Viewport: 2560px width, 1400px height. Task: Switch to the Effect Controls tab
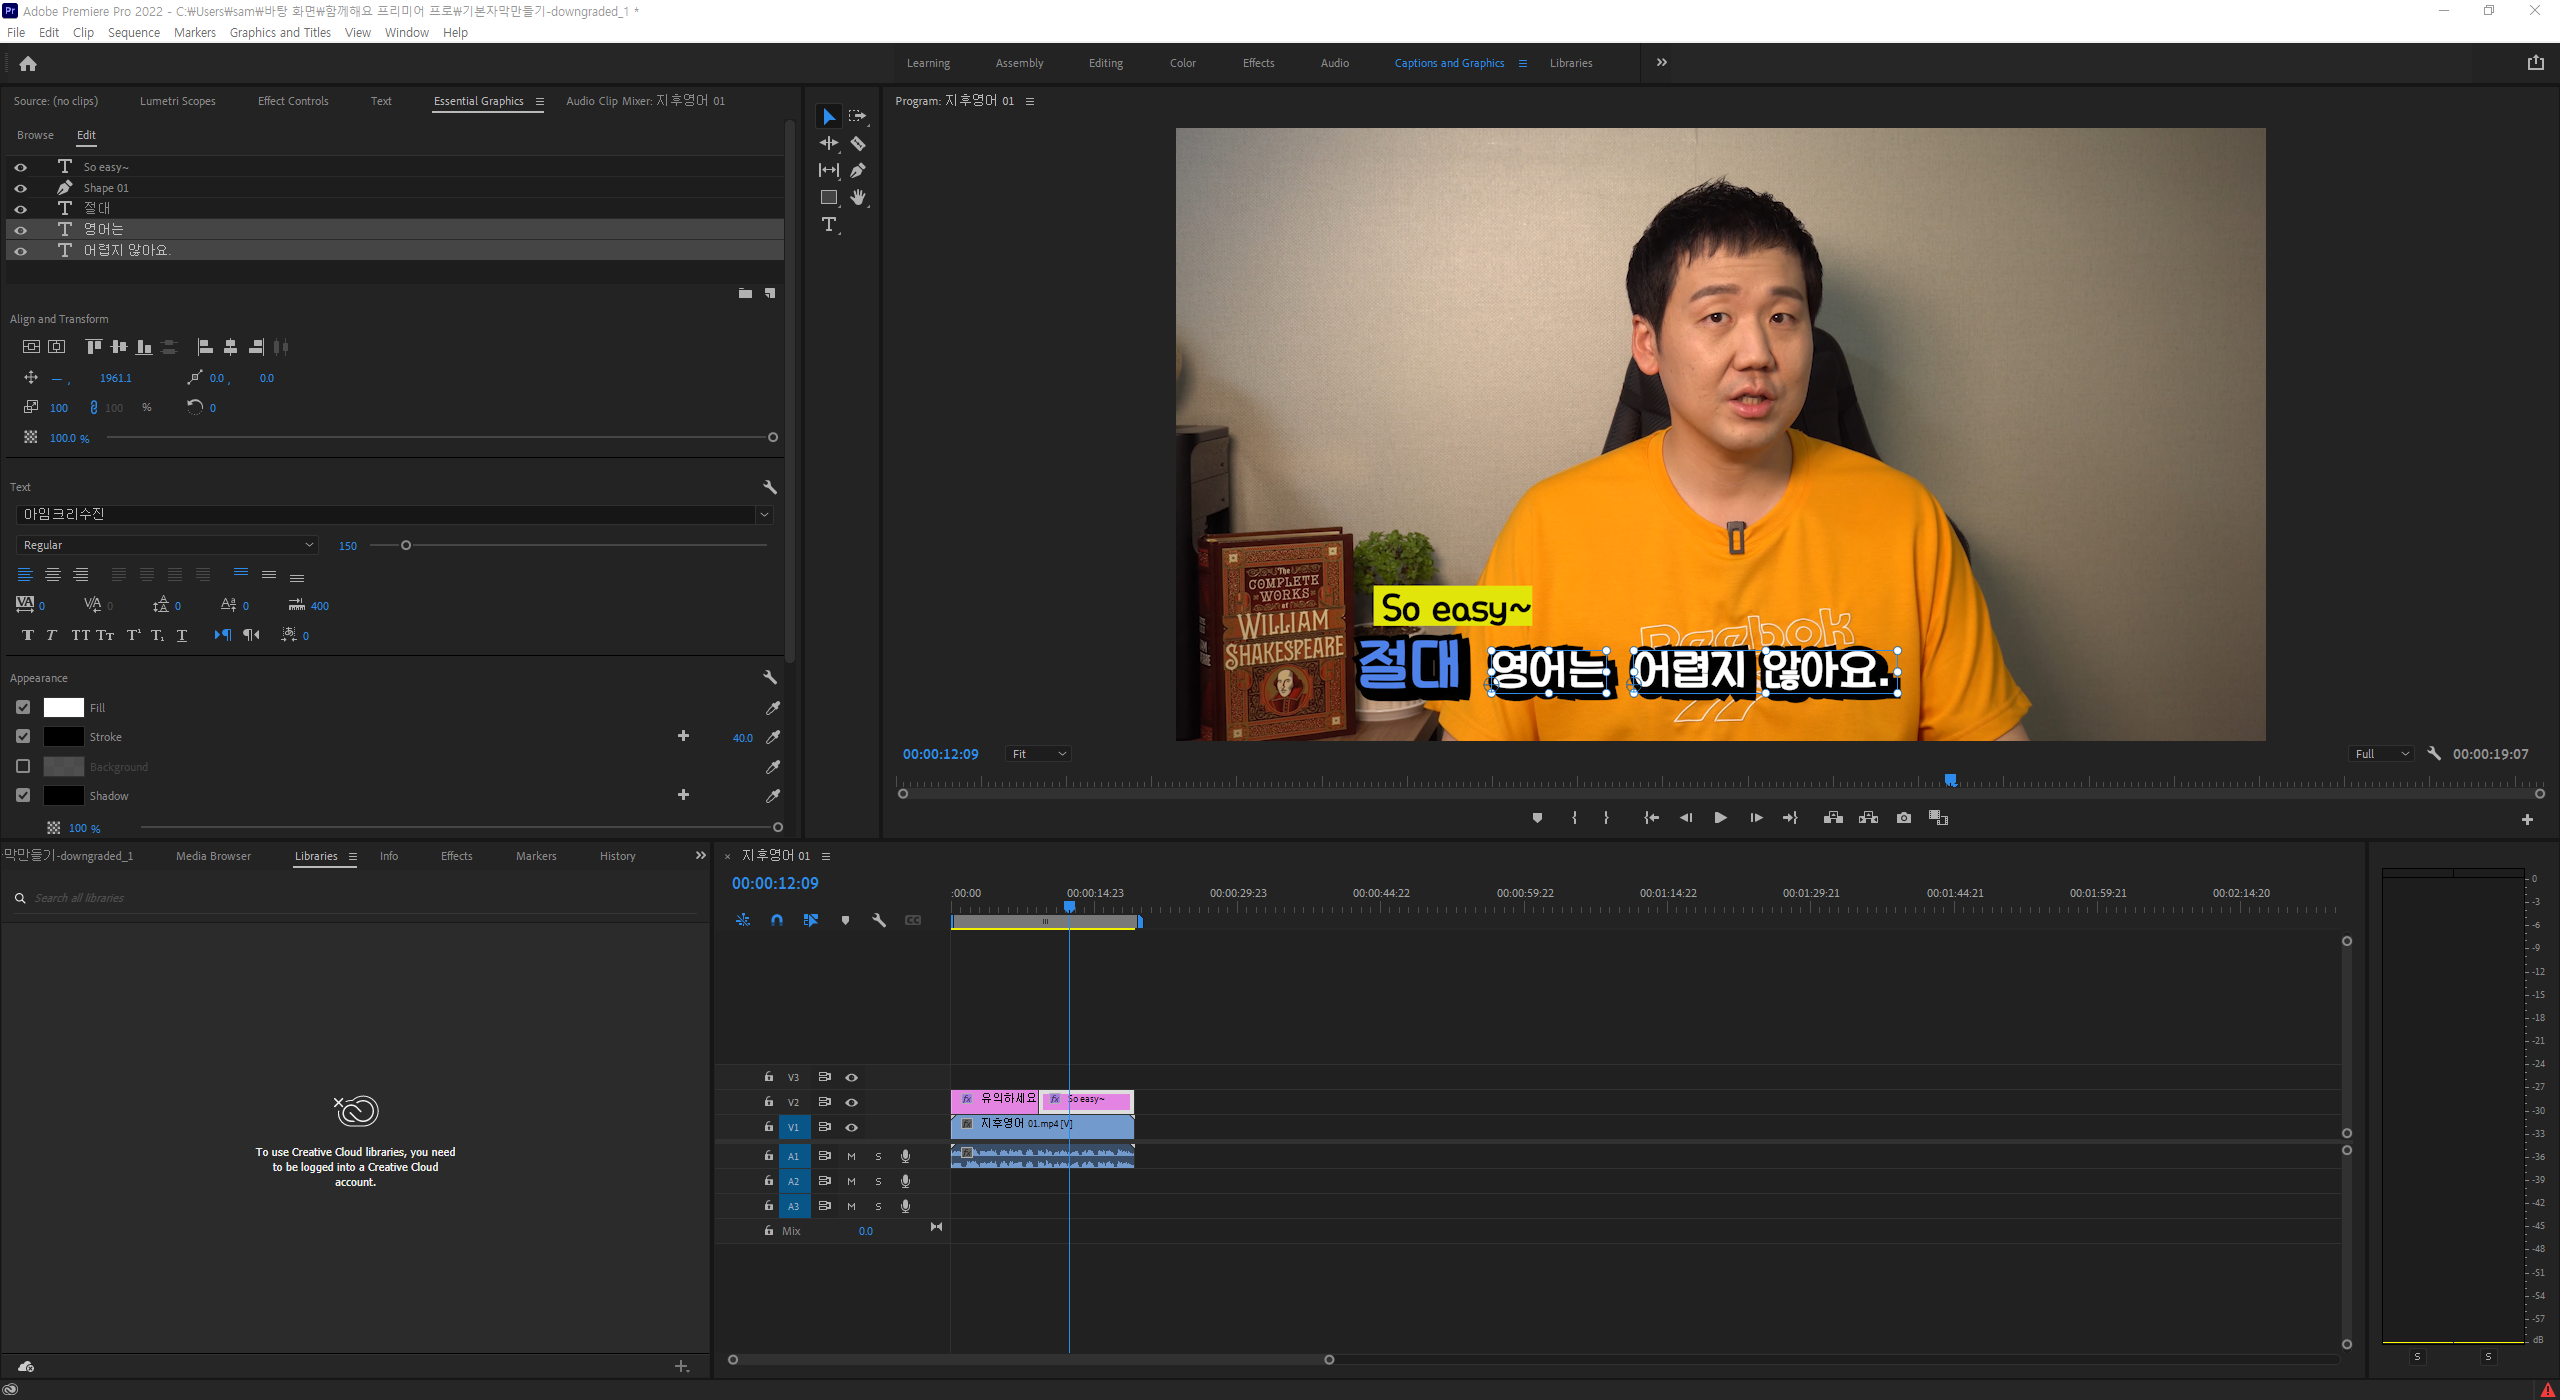[292, 101]
